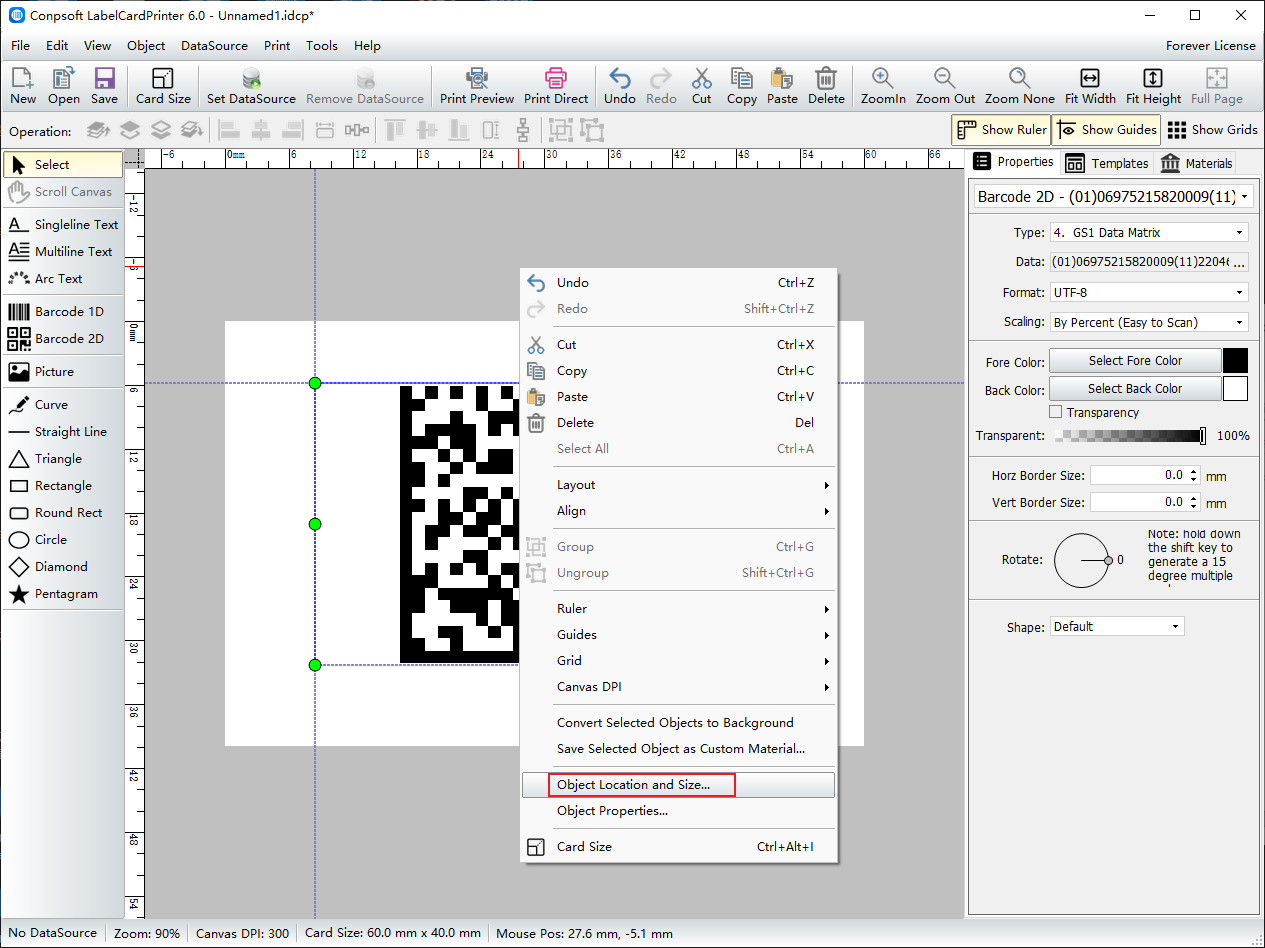Choose Save Selected Object as Custom Material

(678, 749)
